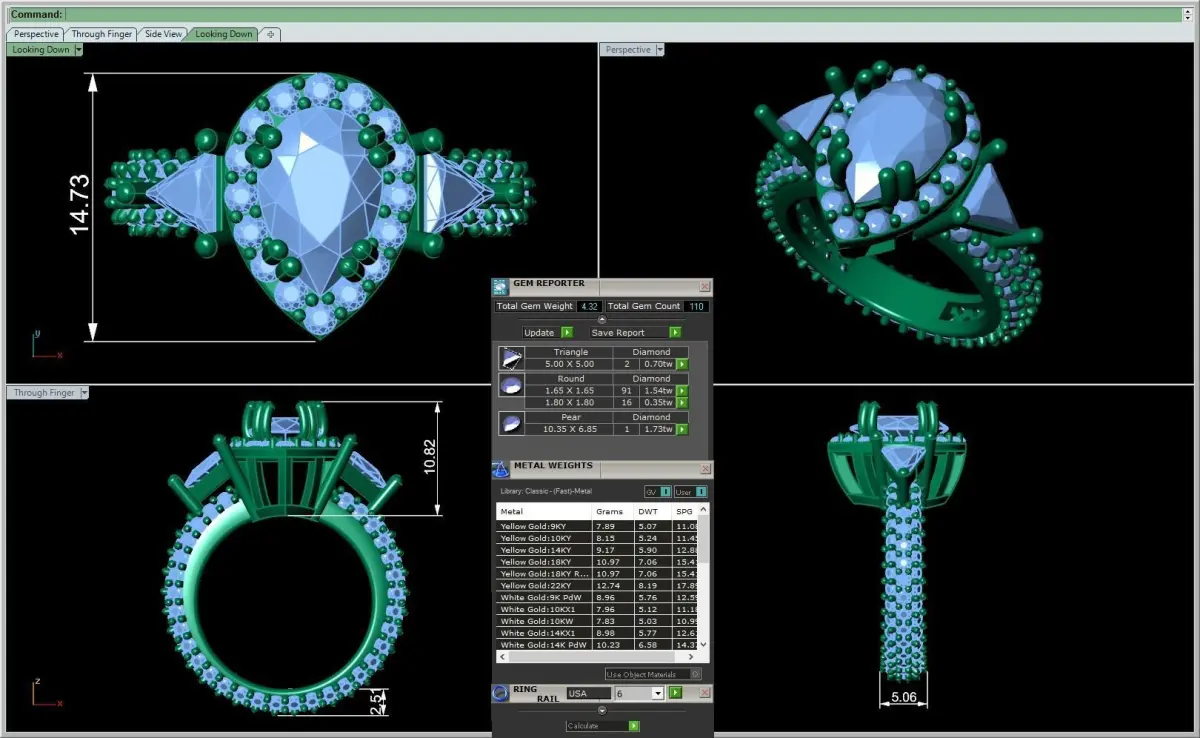Click the Triangle gem shape icon
1200x738 pixels.
511,358
